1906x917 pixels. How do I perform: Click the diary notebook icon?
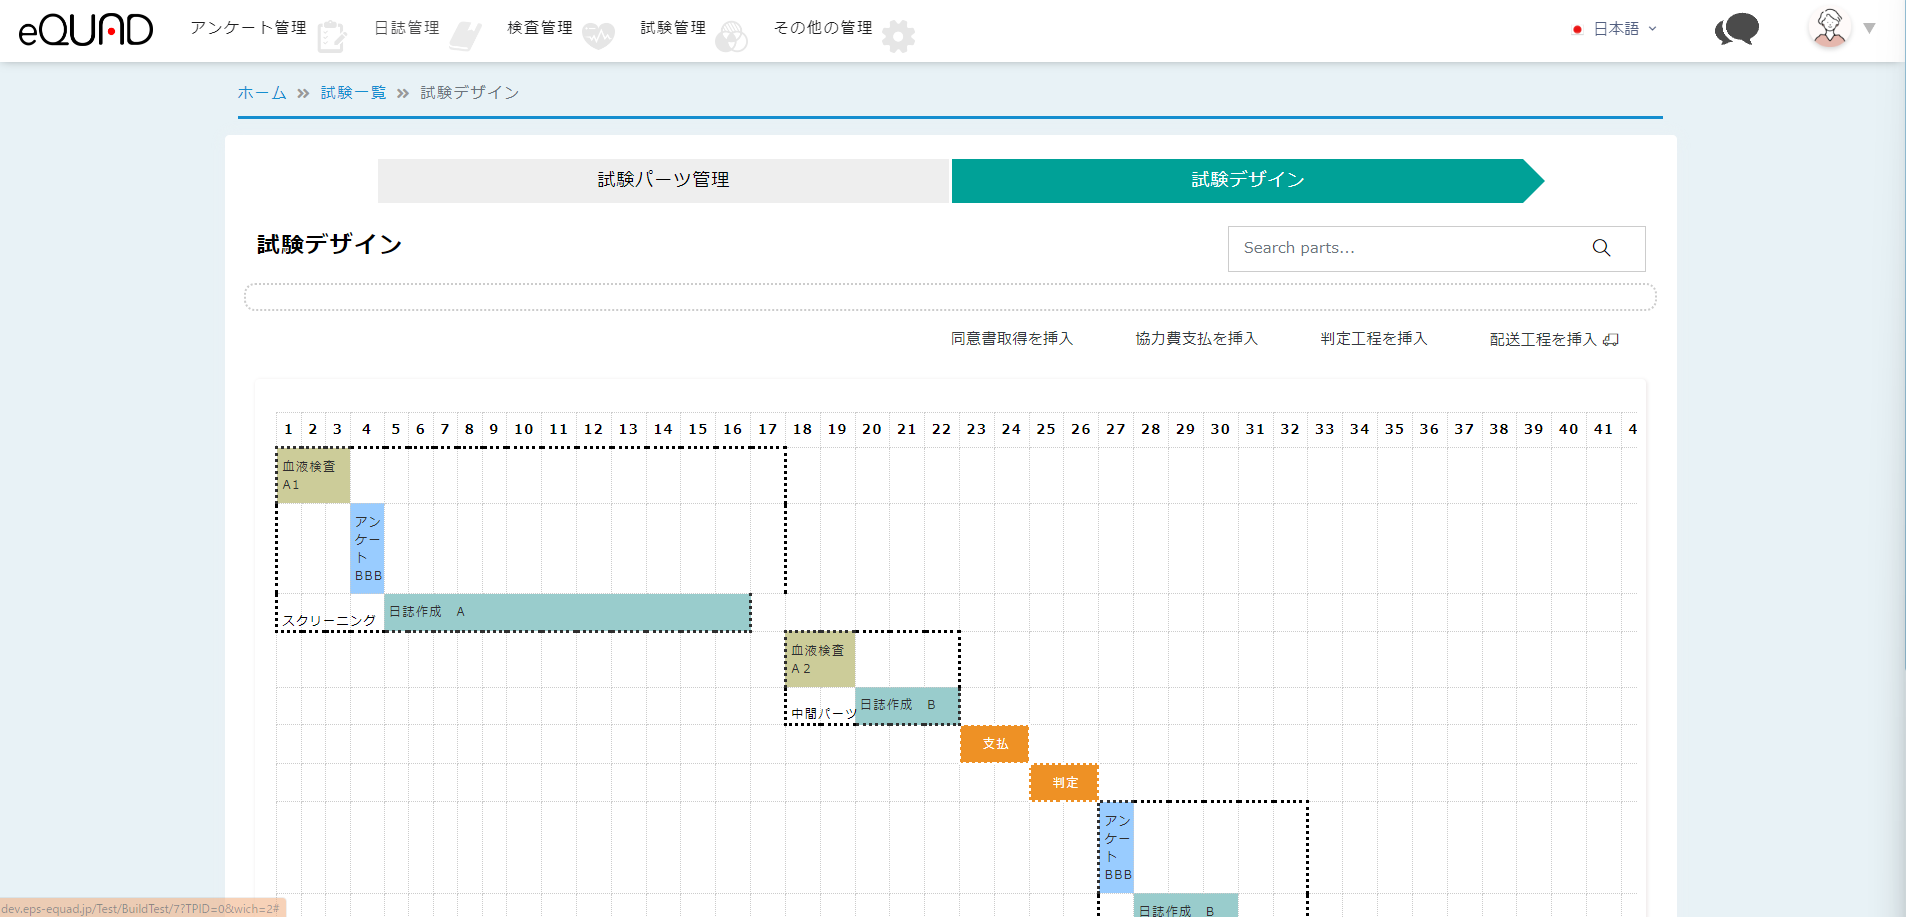click(x=465, y=37)
